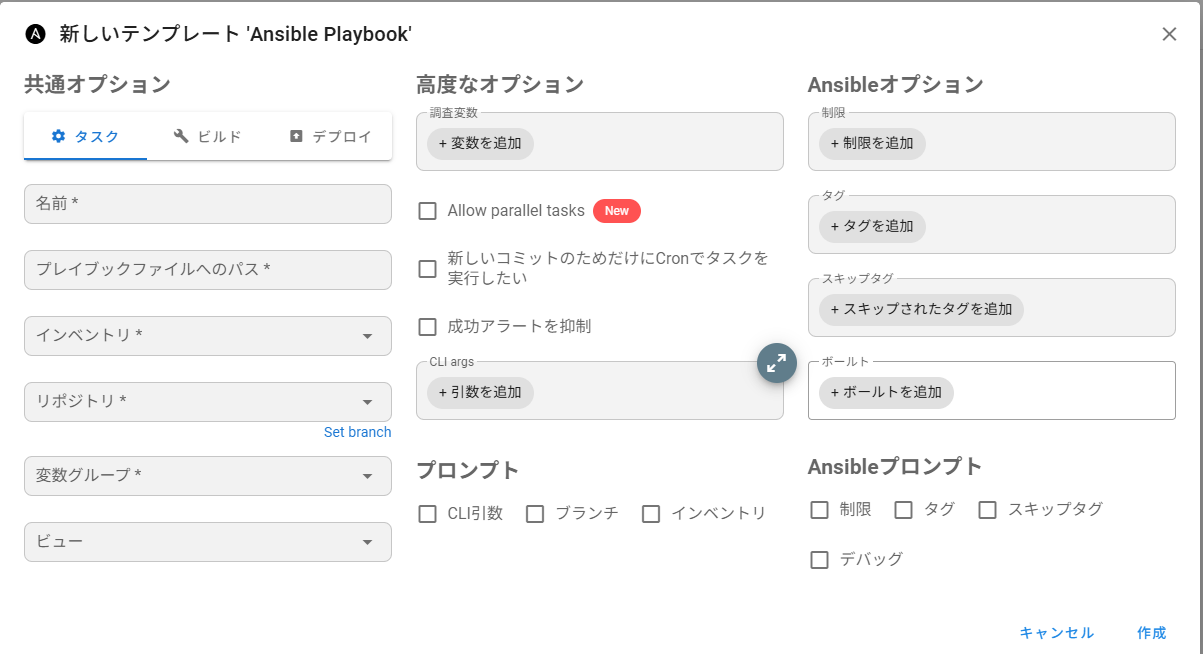Click the gear icon on タスク tab

[x=58, y=136]
